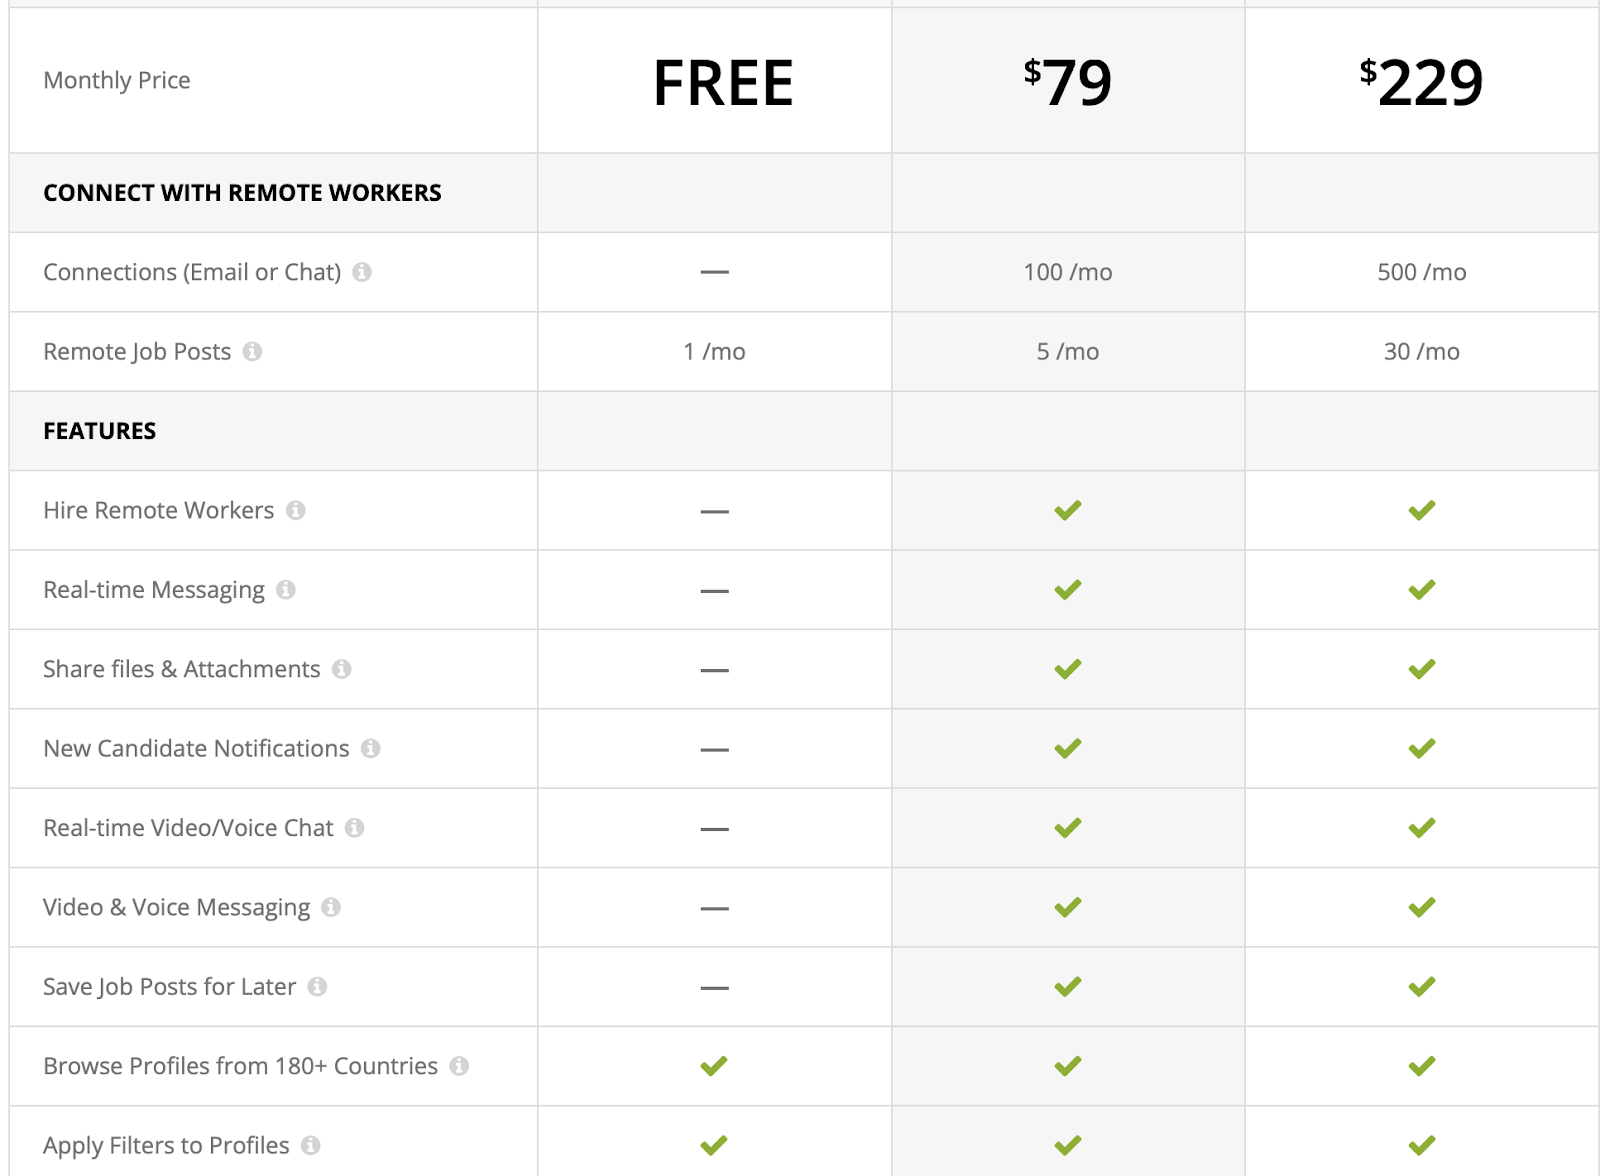
Task: Click the Real-time Messaging info icon
Action: [x=286, y=590]
